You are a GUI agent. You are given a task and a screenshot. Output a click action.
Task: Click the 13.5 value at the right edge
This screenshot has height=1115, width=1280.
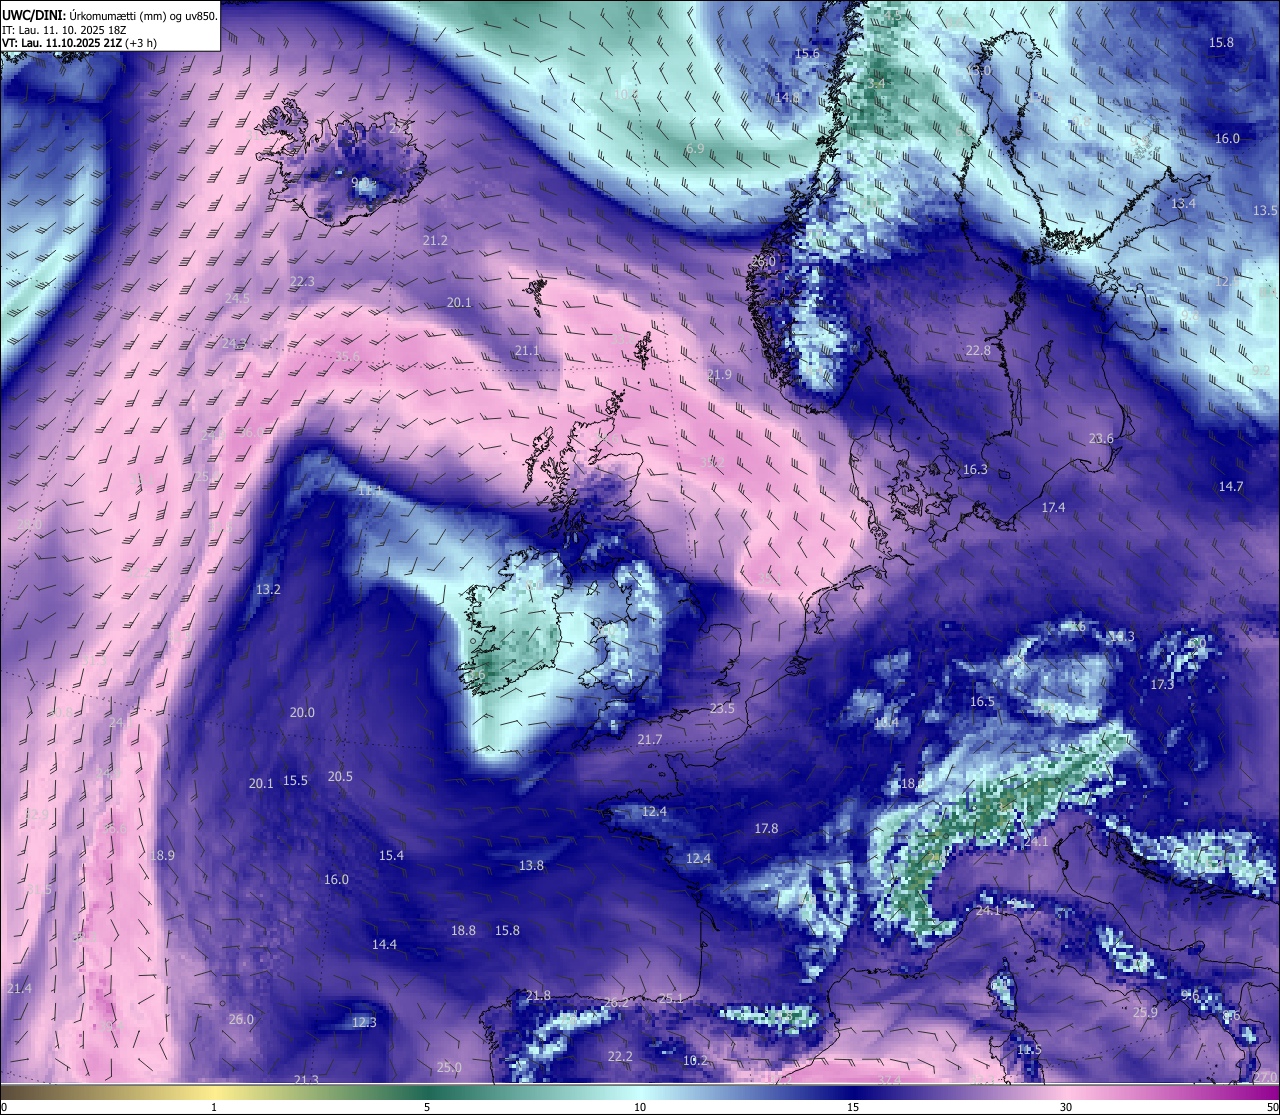pyautogui.click(x=1265, y=211)
